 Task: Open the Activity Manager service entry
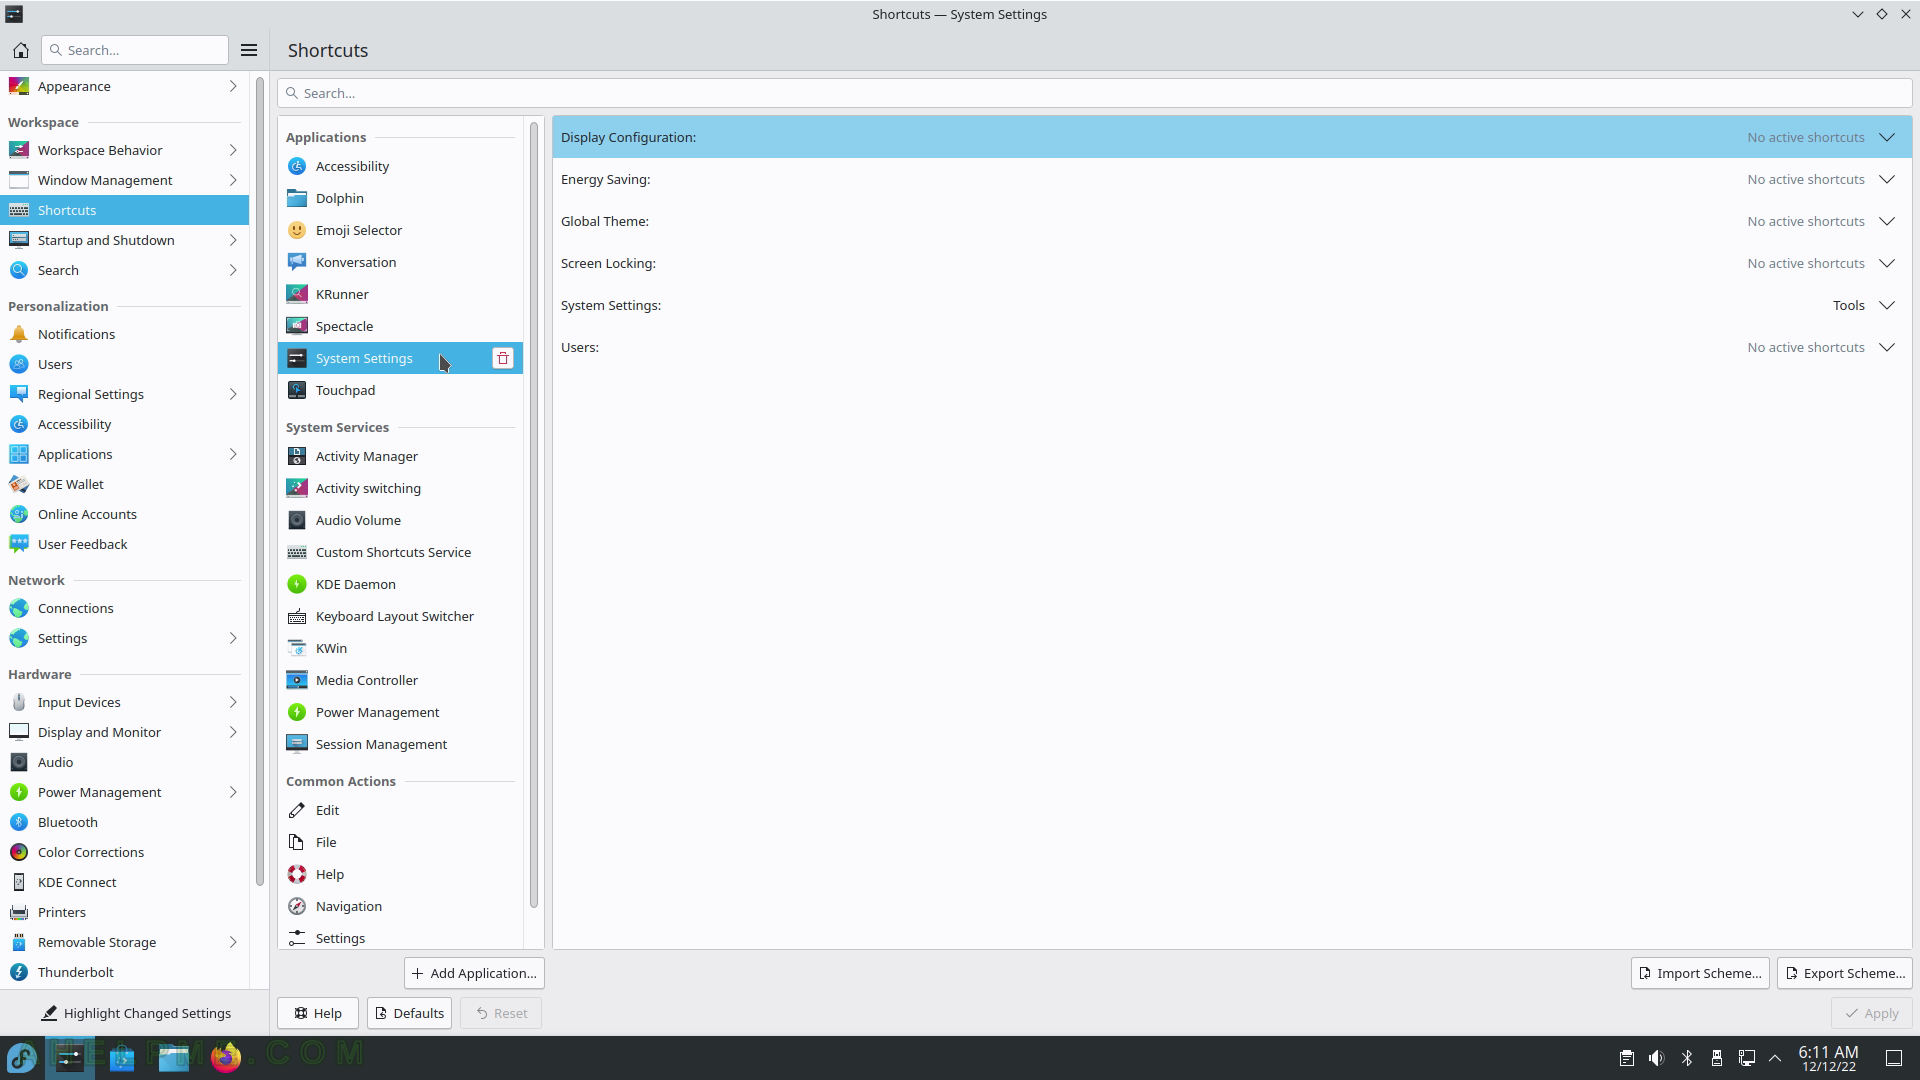coord(400,456)
